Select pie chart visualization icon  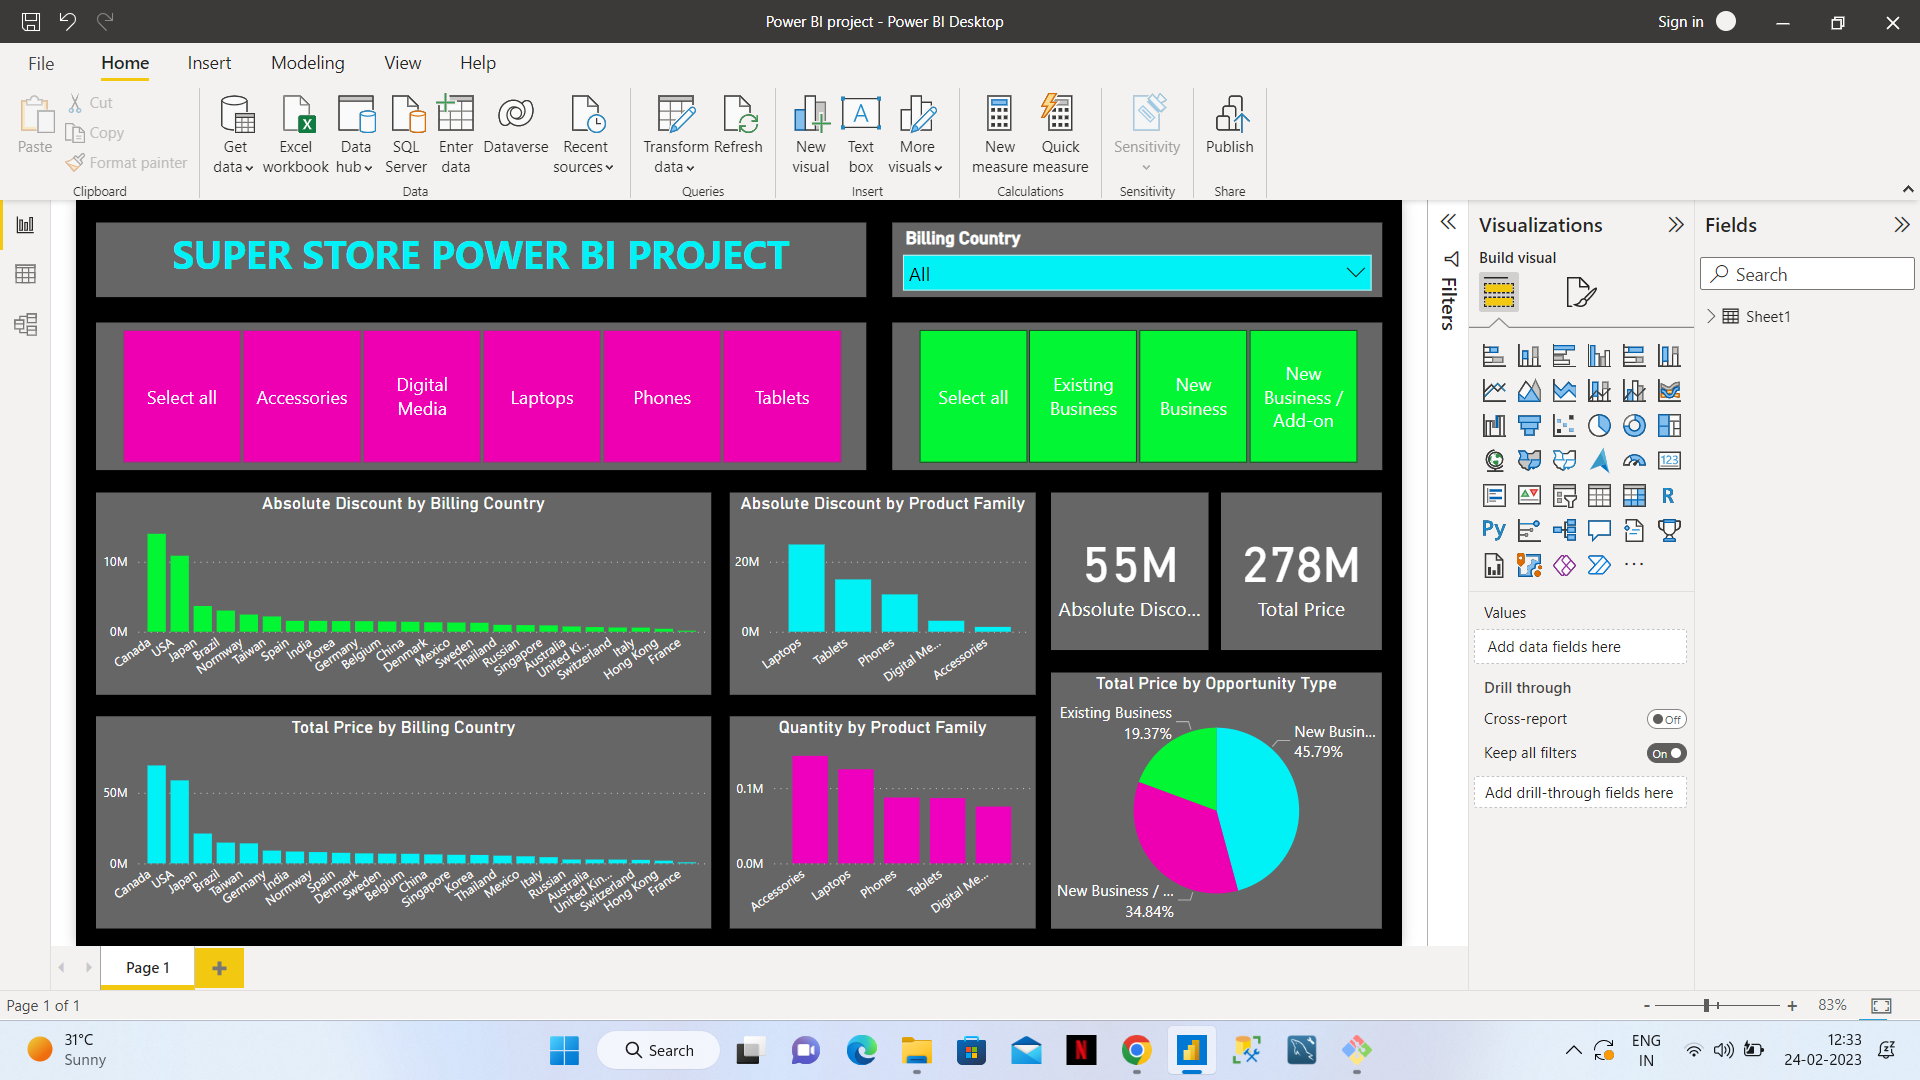[1599, 426]
